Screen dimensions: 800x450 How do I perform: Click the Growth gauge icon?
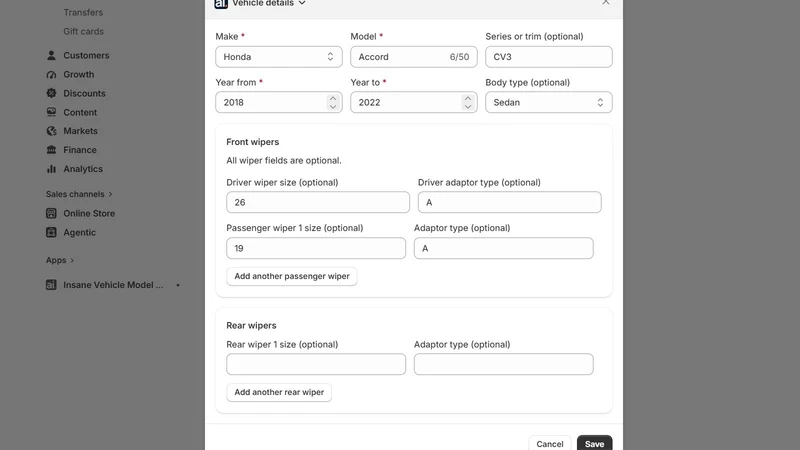51,74
